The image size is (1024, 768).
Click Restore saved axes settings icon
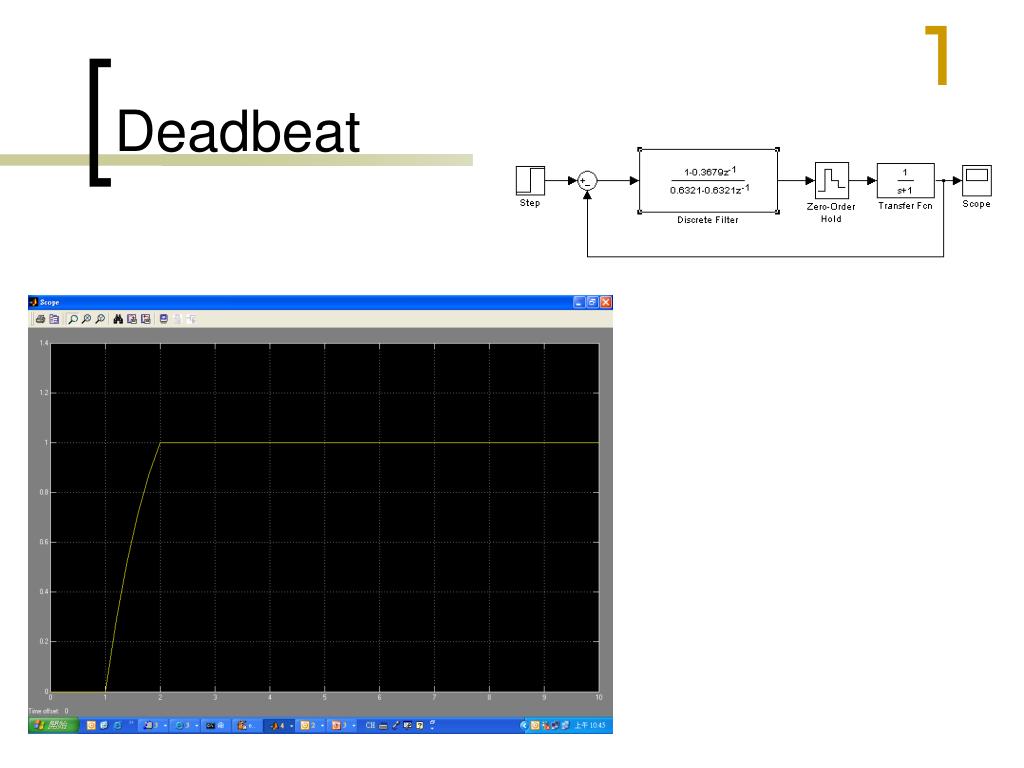(x=146, y=319)
